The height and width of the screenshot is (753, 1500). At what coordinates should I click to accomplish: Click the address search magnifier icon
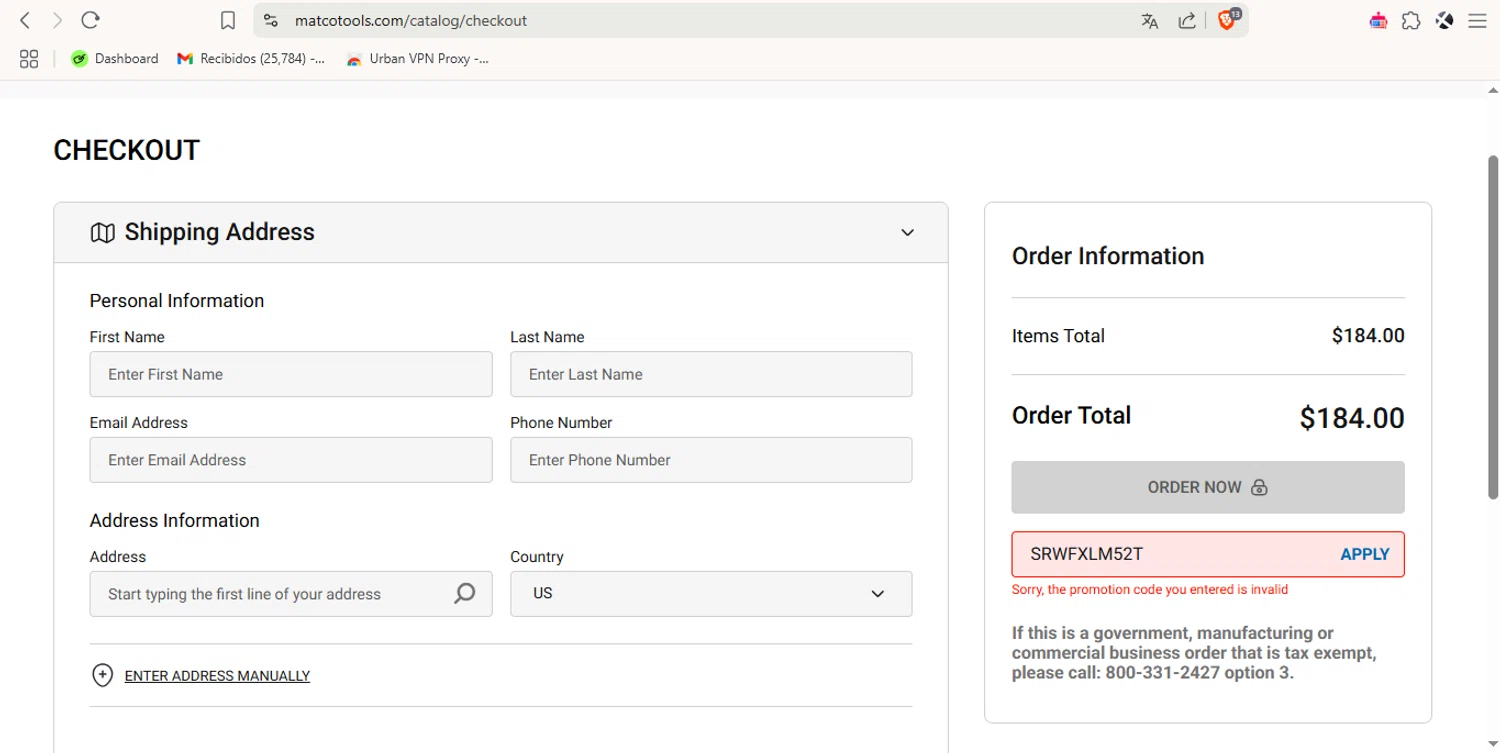click(465, 594)
